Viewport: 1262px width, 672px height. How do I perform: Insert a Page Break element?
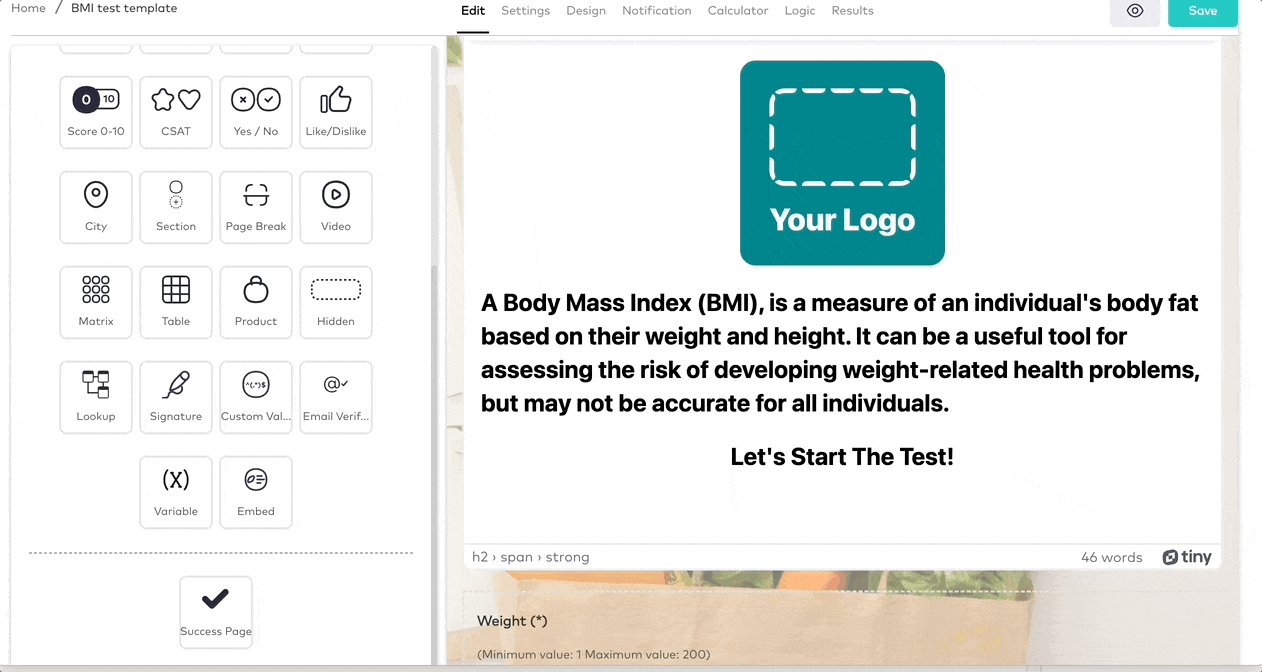256,207
